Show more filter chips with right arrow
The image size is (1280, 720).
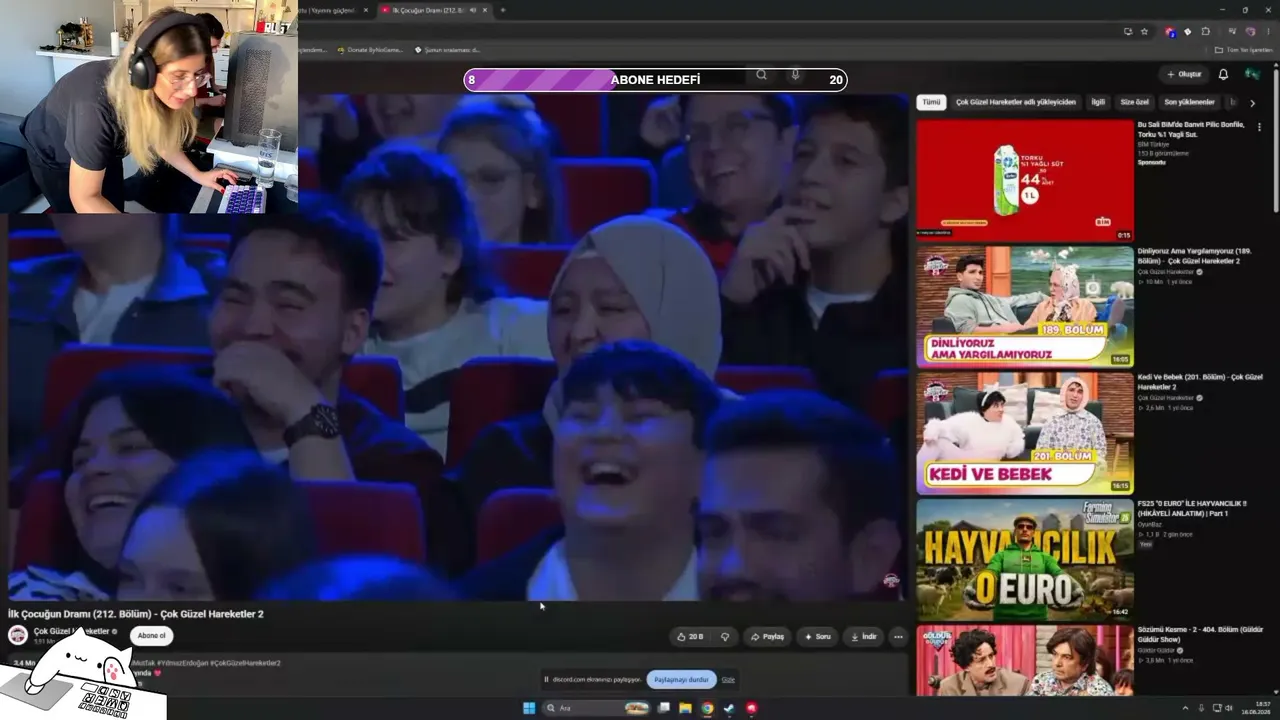(1252, 102)
